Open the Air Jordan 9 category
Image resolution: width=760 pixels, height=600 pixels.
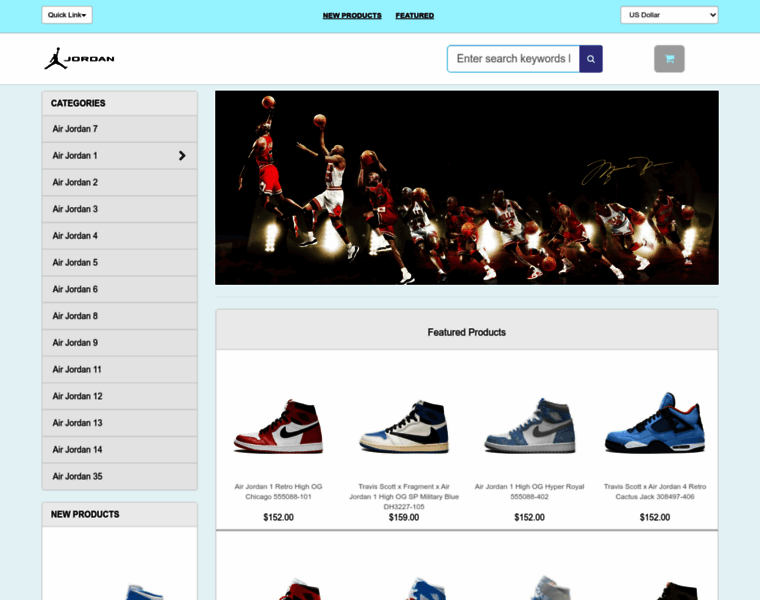coord(119,342)
